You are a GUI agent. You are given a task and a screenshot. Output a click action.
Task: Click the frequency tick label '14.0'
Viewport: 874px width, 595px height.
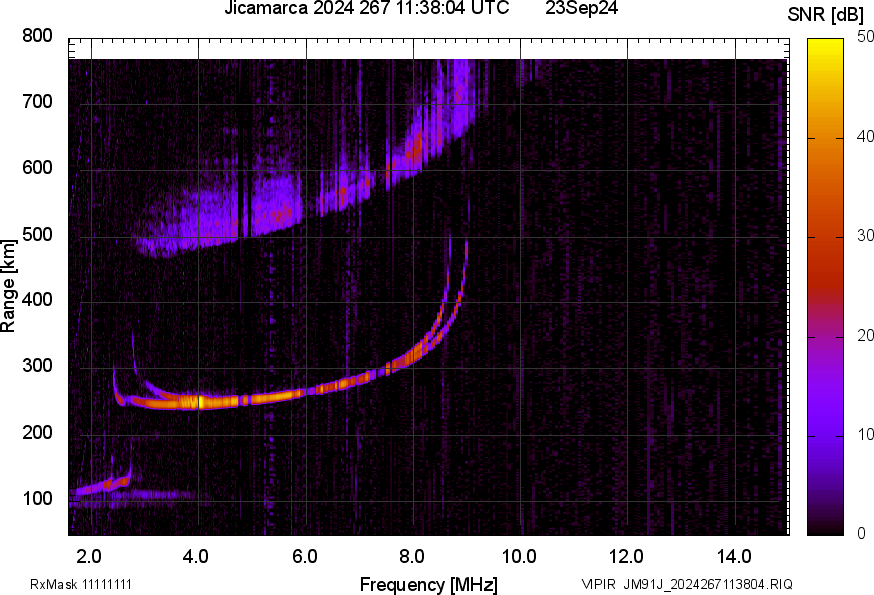734,556
